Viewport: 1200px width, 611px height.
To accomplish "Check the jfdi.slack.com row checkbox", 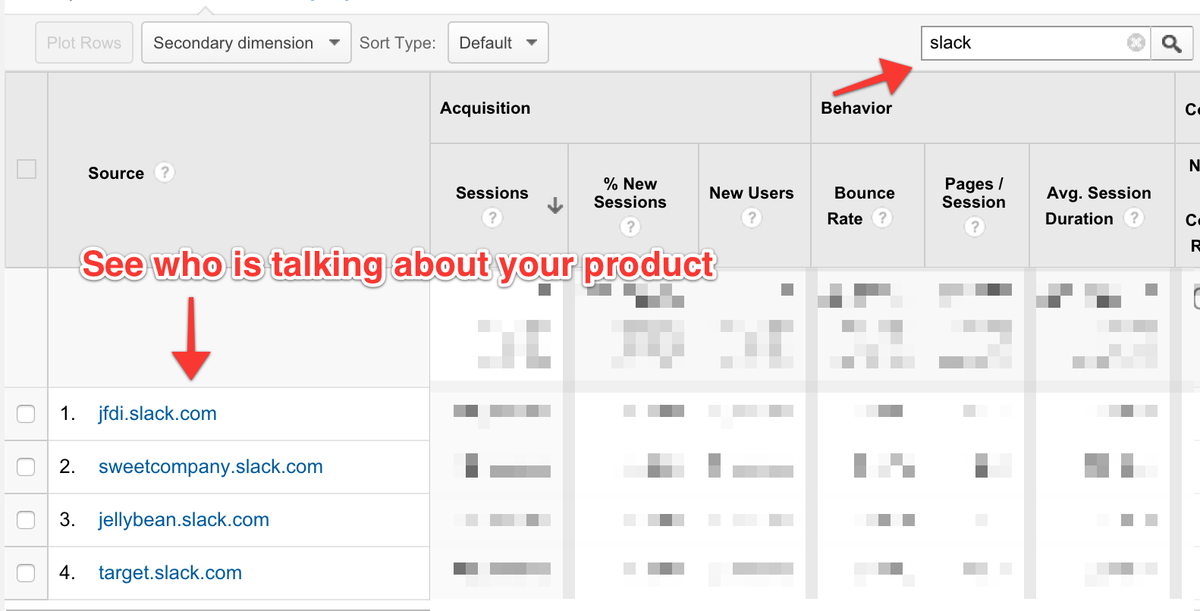I will click(x=26, y=414).
